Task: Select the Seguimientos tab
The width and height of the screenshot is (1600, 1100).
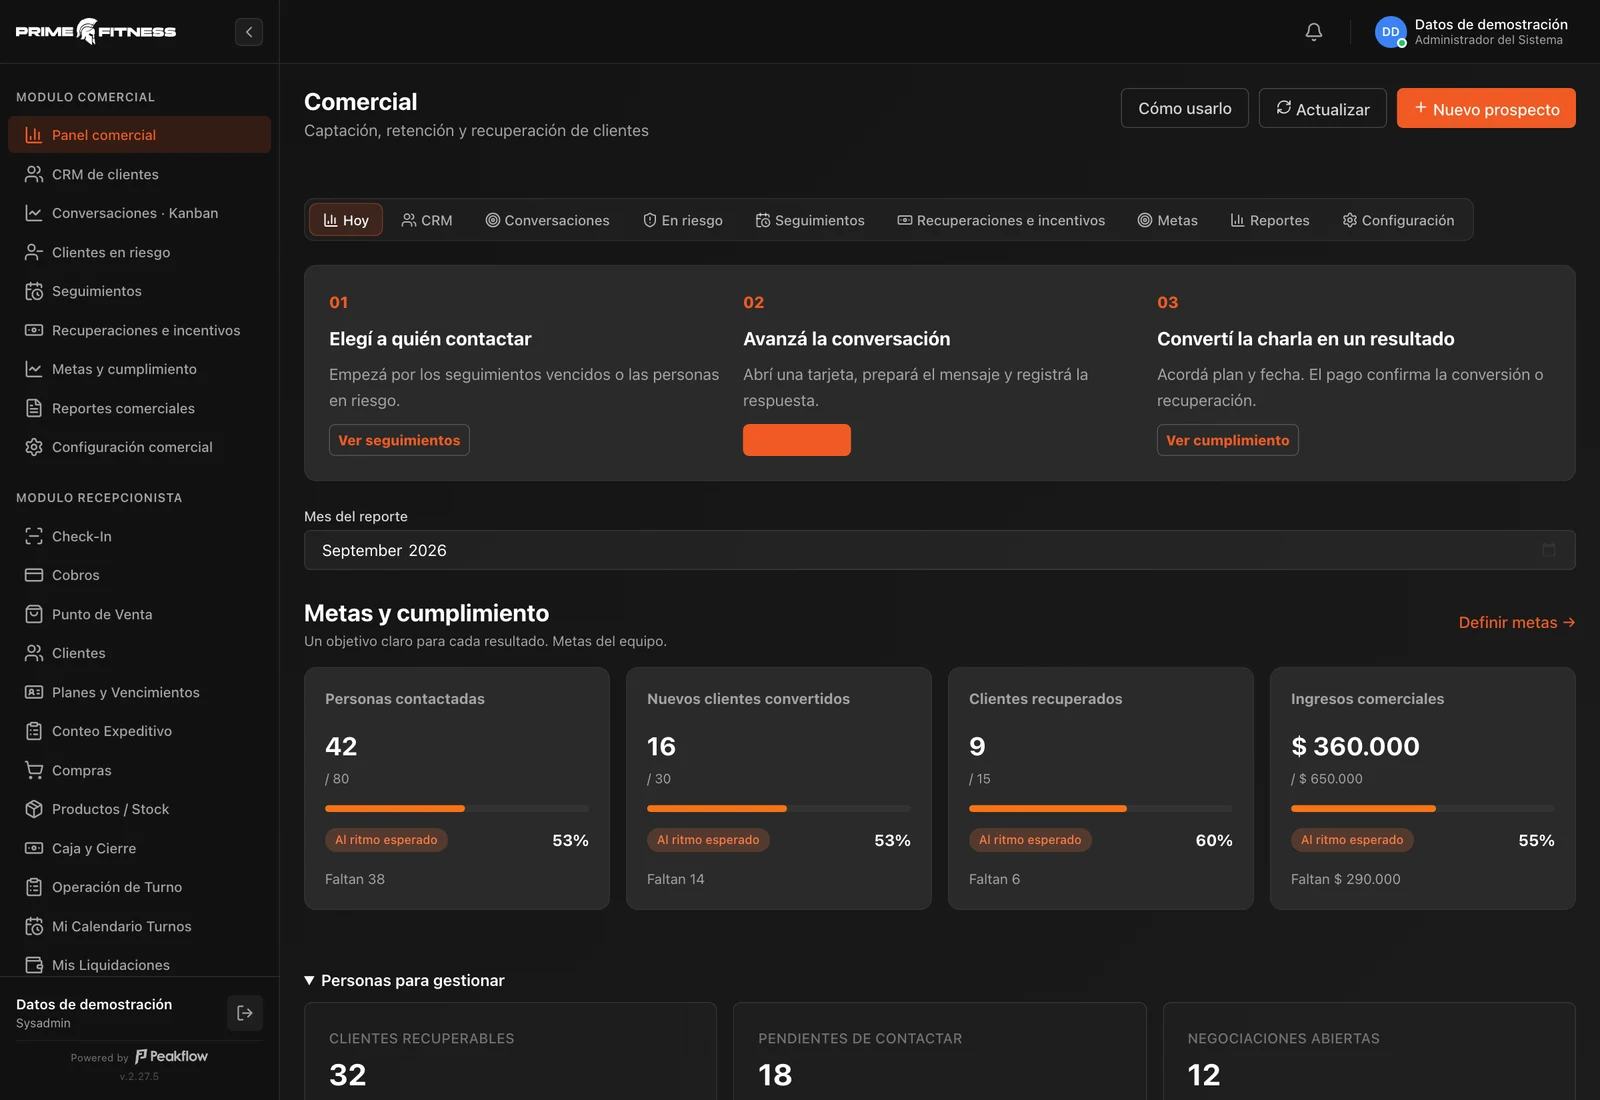Action: pyautogui.click(x=810, y=220)
